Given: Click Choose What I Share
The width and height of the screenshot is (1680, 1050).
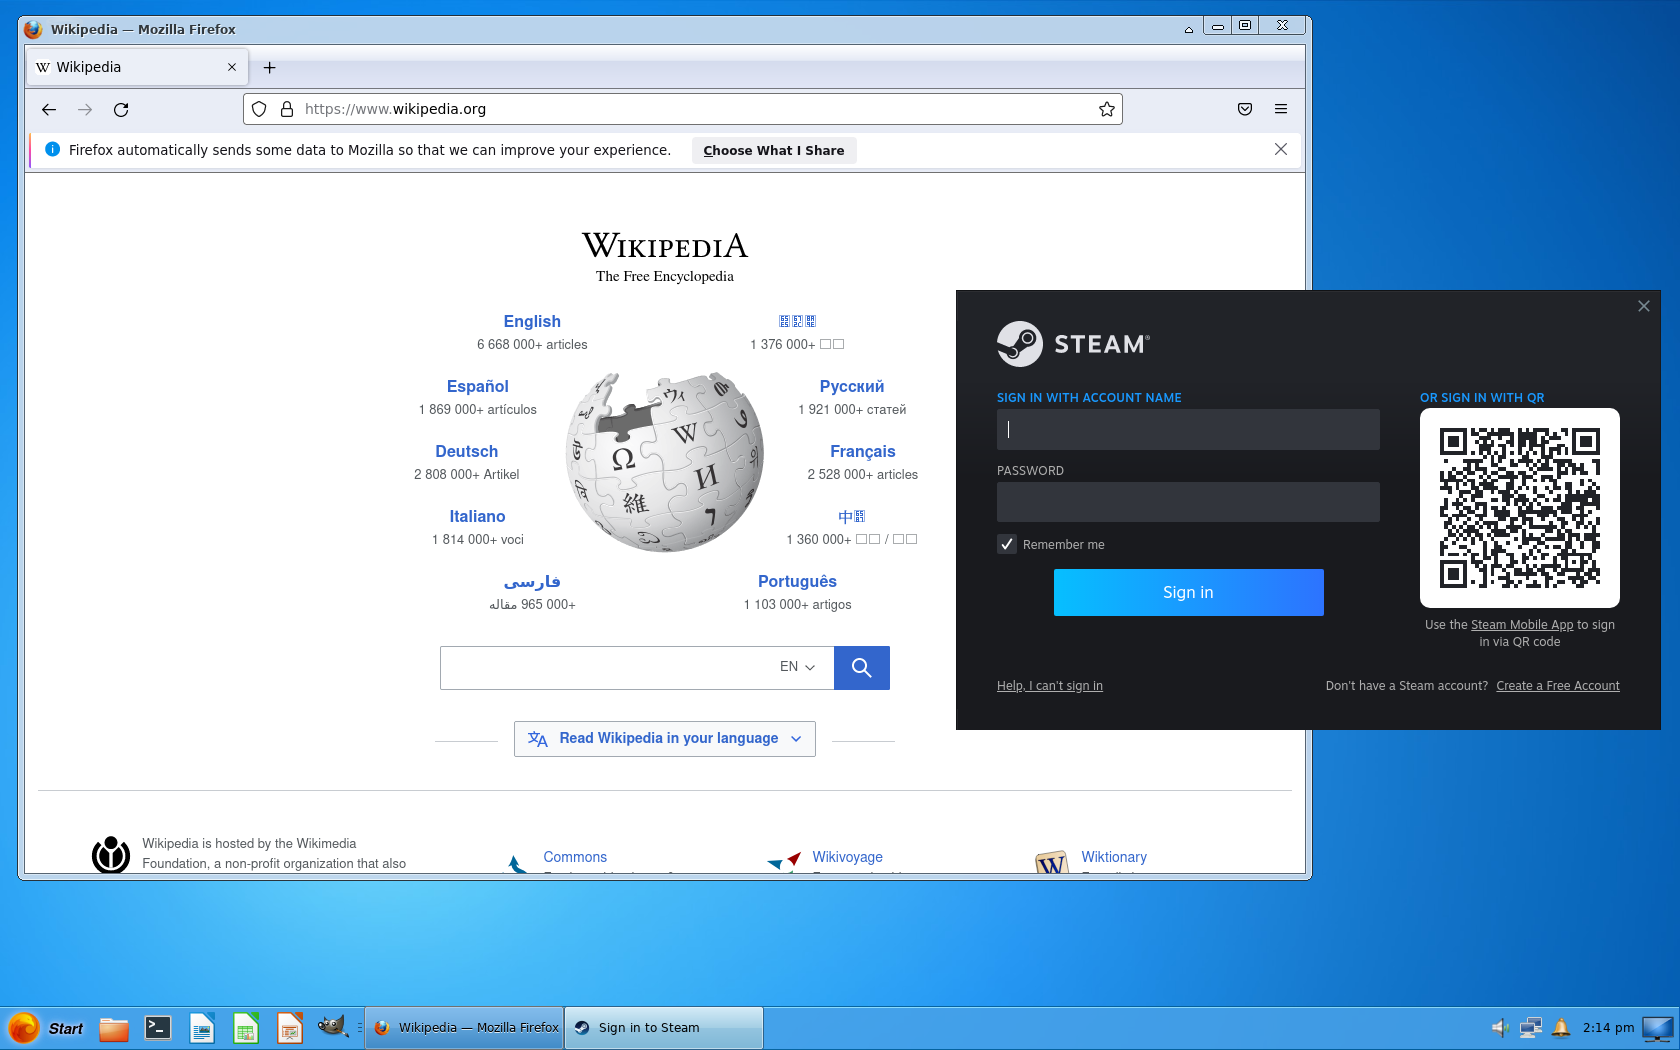Looking at the screenshot, I should pyautogui.click(x=774, y=150).
